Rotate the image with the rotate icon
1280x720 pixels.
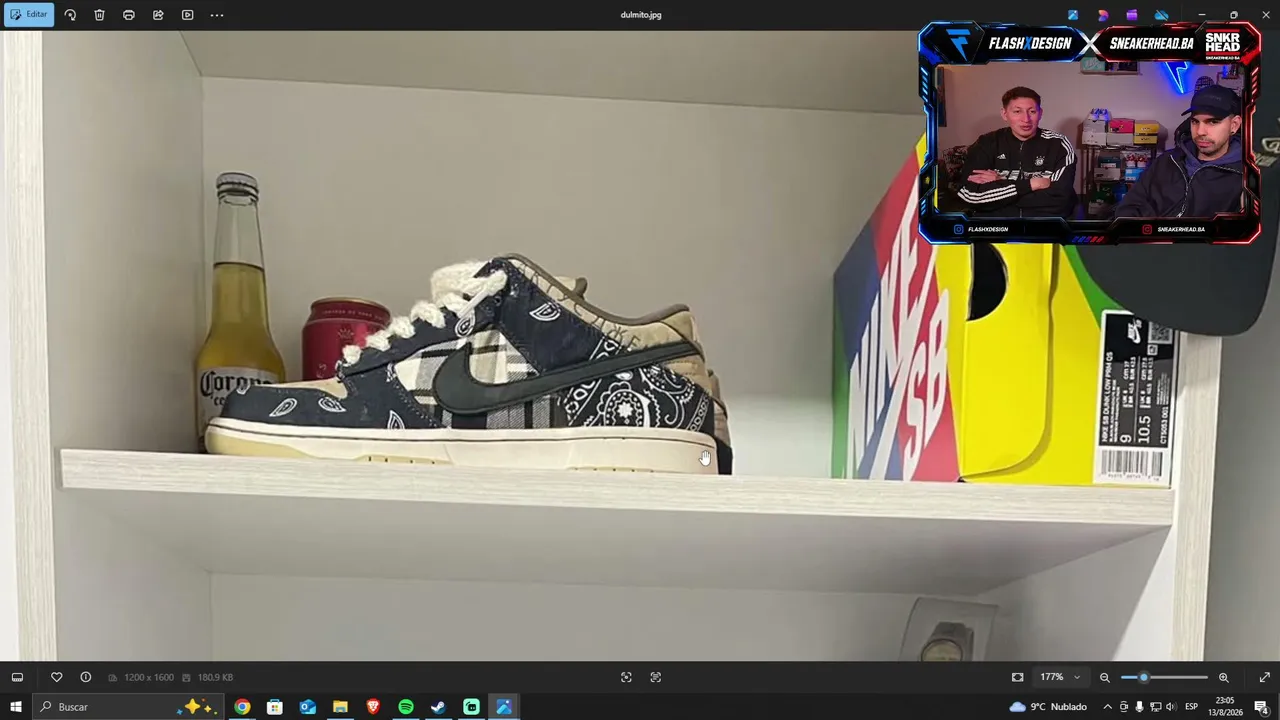[x=70, y=15]
